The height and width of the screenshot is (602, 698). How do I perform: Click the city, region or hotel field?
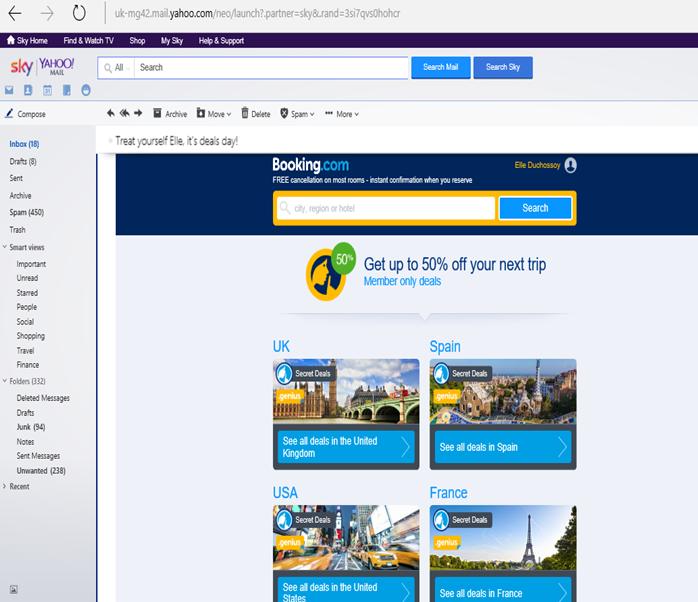(386, 208)
